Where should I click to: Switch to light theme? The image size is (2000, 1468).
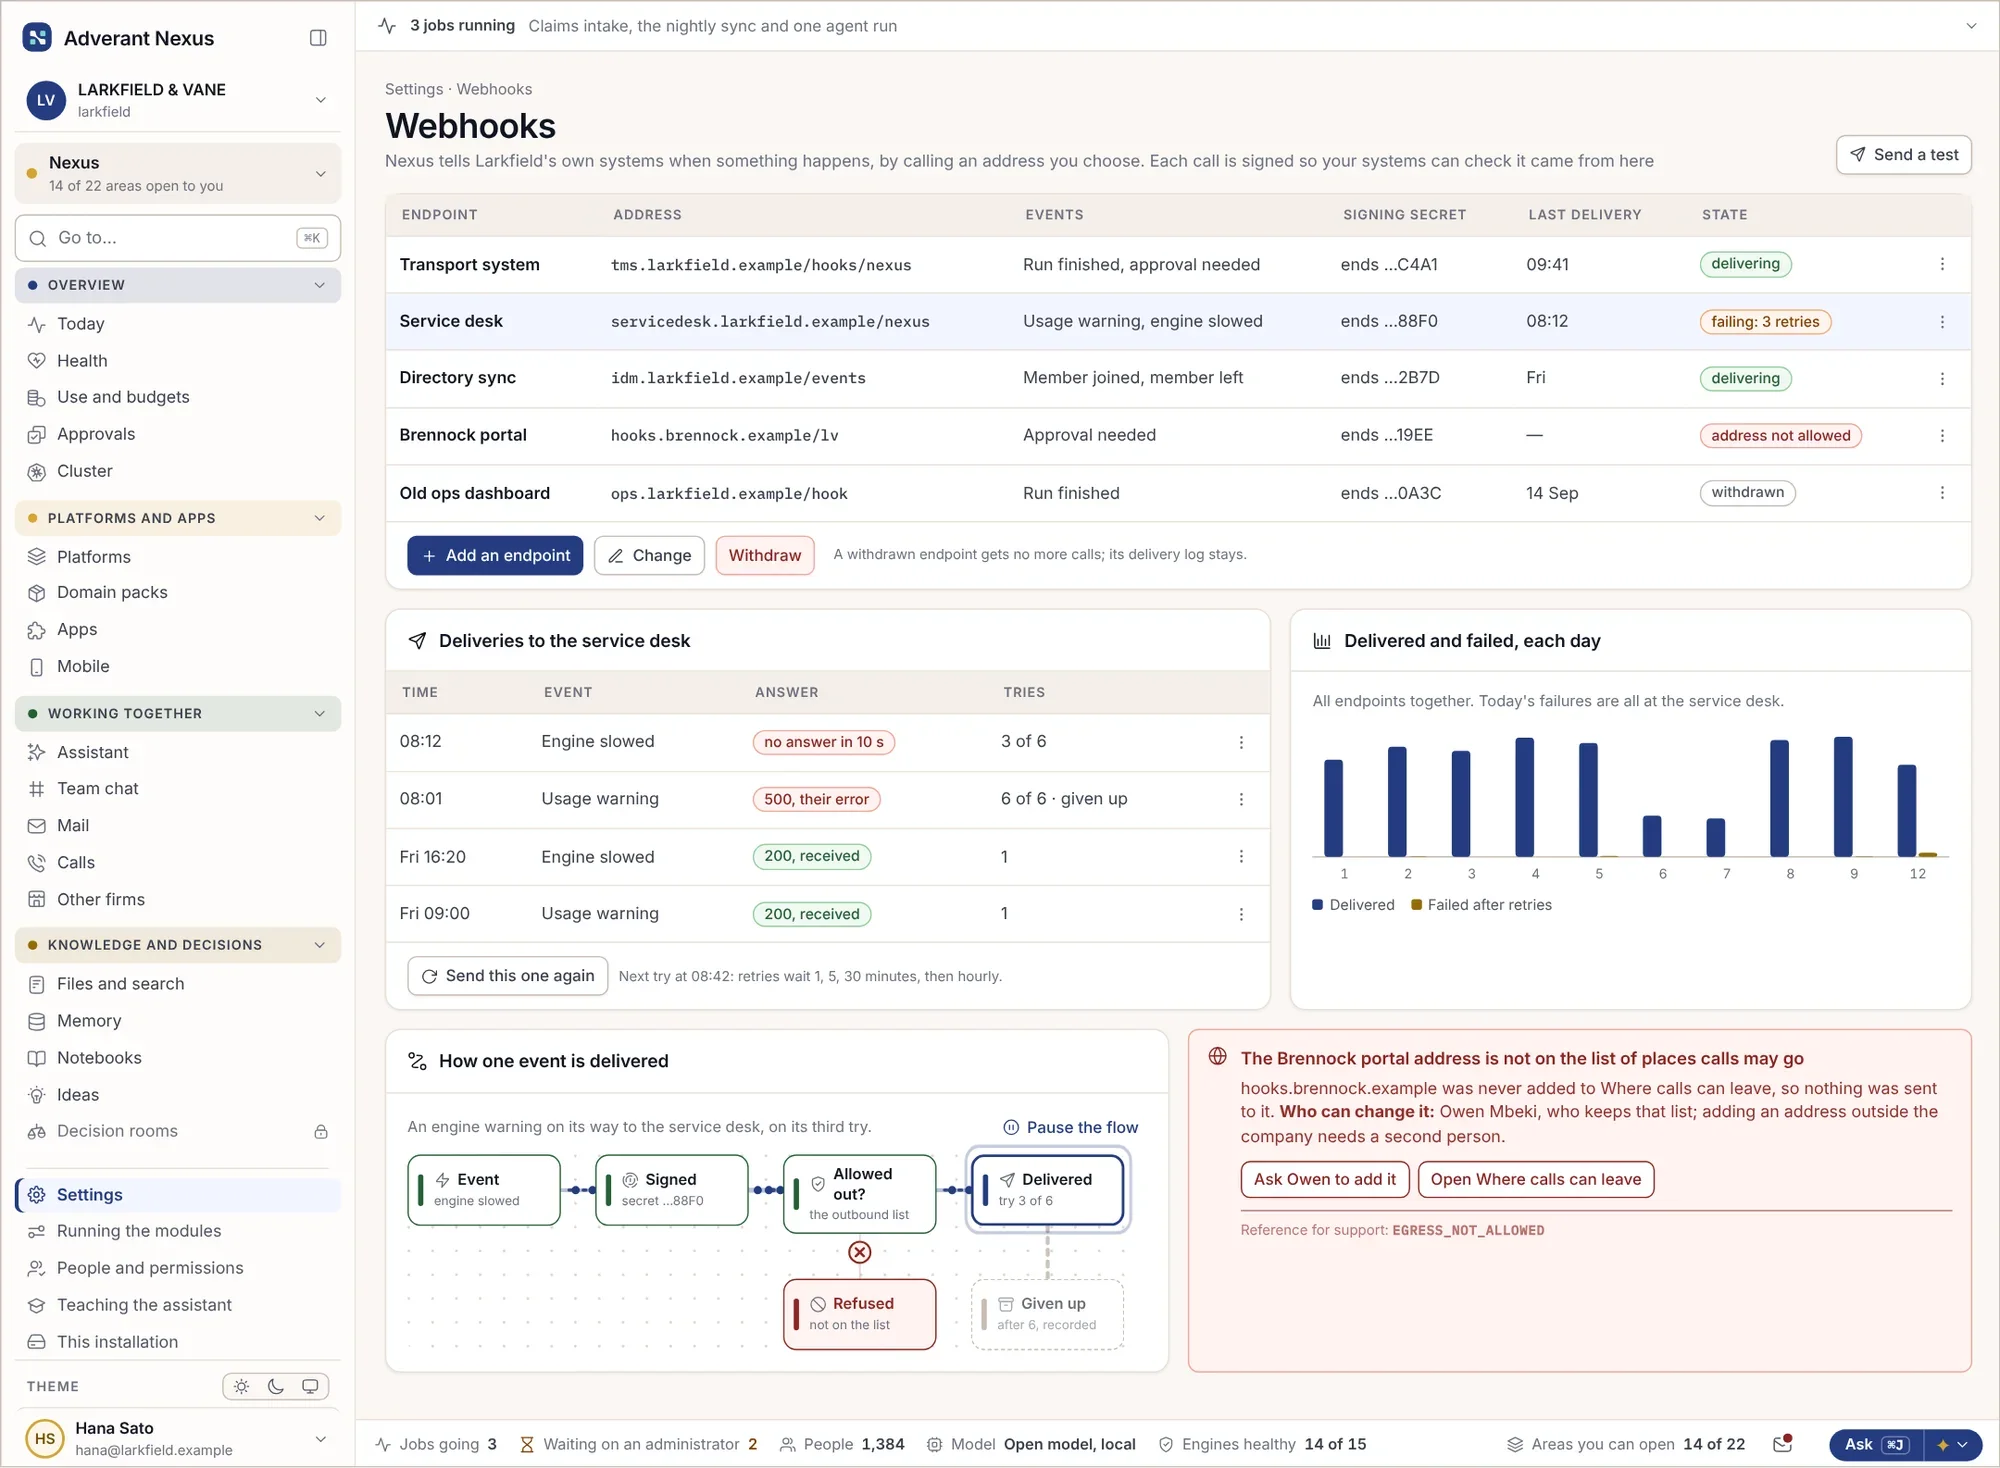point(242,1386)
